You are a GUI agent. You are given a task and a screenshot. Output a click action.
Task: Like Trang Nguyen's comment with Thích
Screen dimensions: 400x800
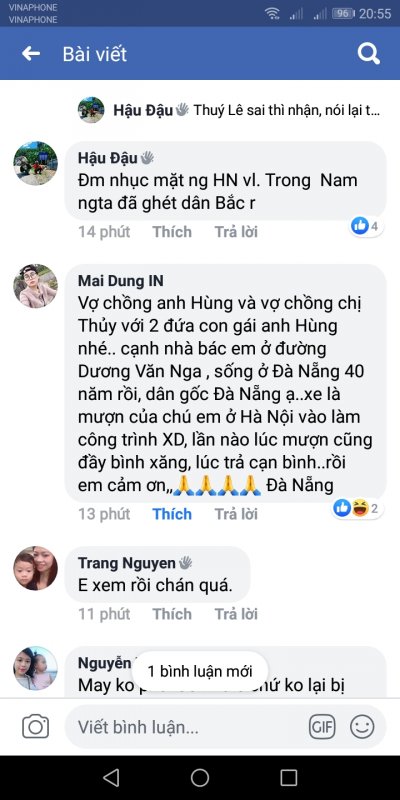(172, 614)
